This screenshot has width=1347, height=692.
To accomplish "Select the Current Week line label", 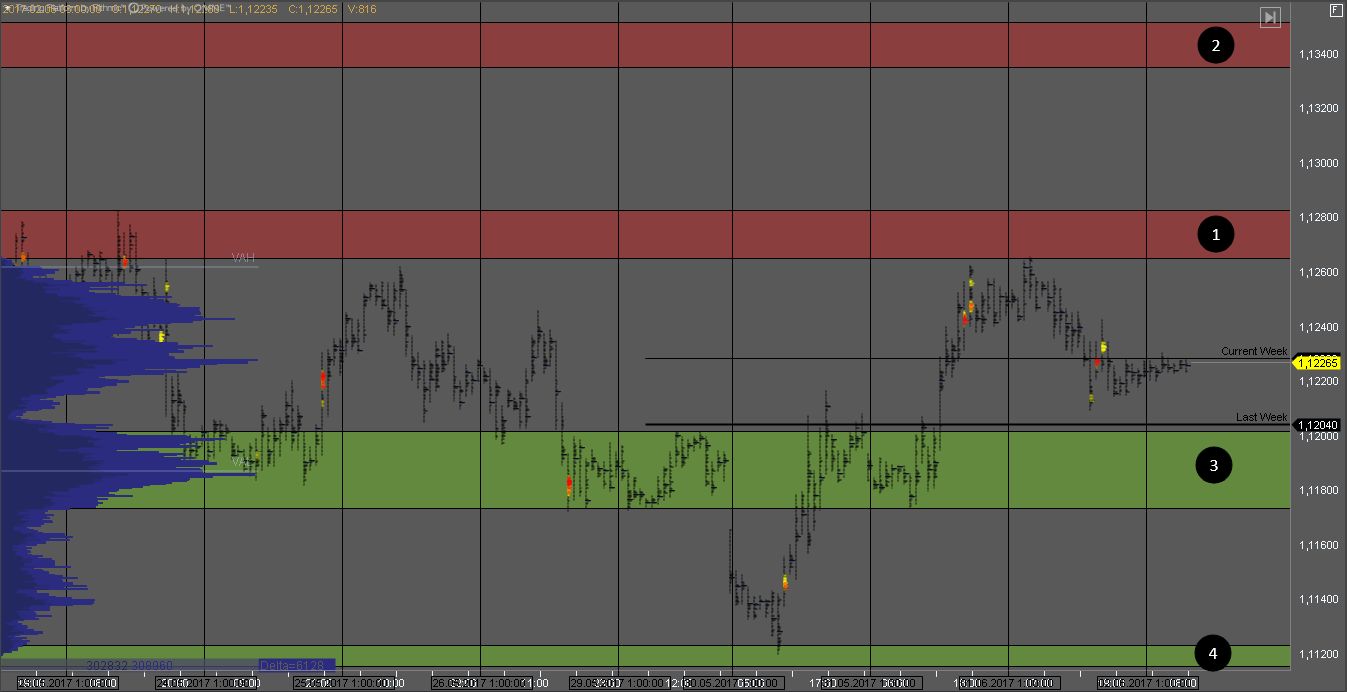I will [x=1253, y=351].
